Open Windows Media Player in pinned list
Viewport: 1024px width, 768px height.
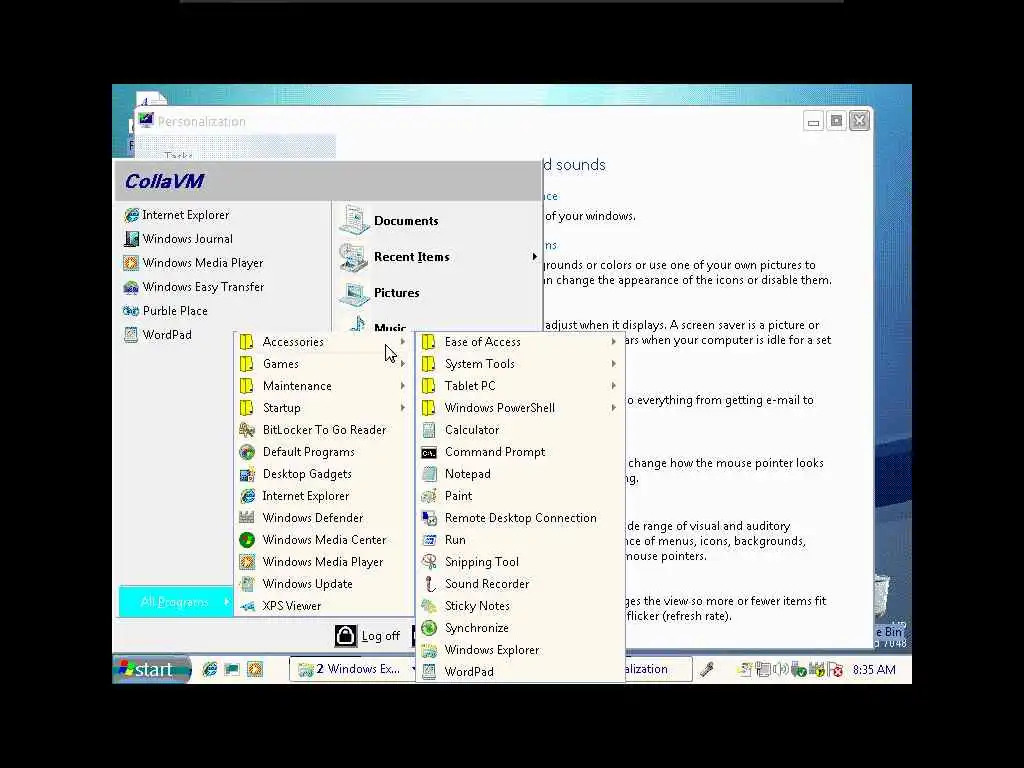pyautogui.click(x=193, y=263)
